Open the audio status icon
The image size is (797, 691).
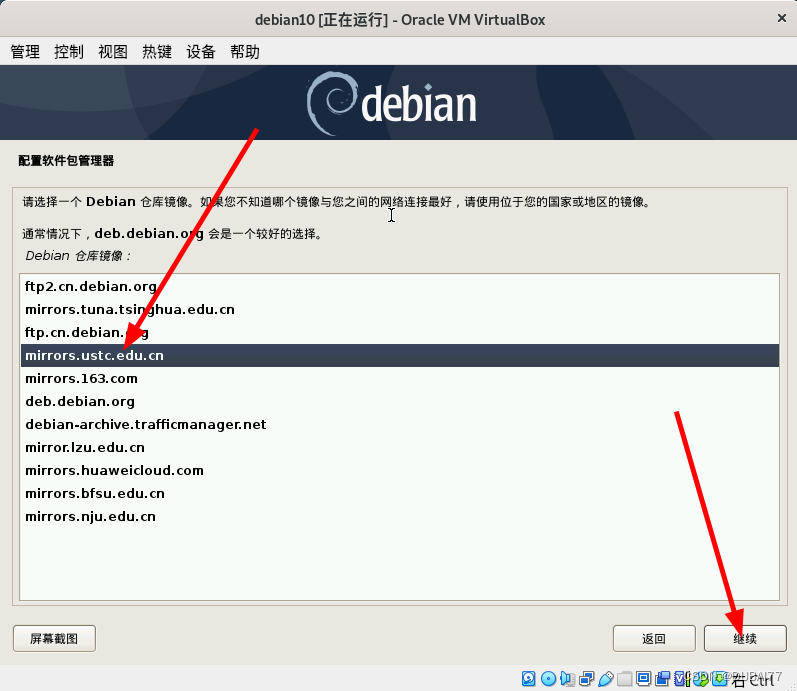point(567,679)
